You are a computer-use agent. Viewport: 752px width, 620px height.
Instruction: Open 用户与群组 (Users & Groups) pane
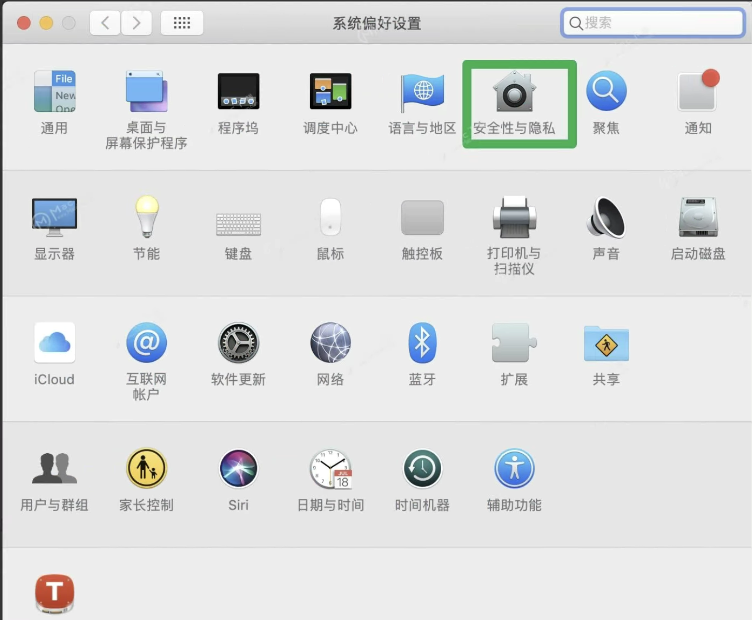(x=54, y=468)
